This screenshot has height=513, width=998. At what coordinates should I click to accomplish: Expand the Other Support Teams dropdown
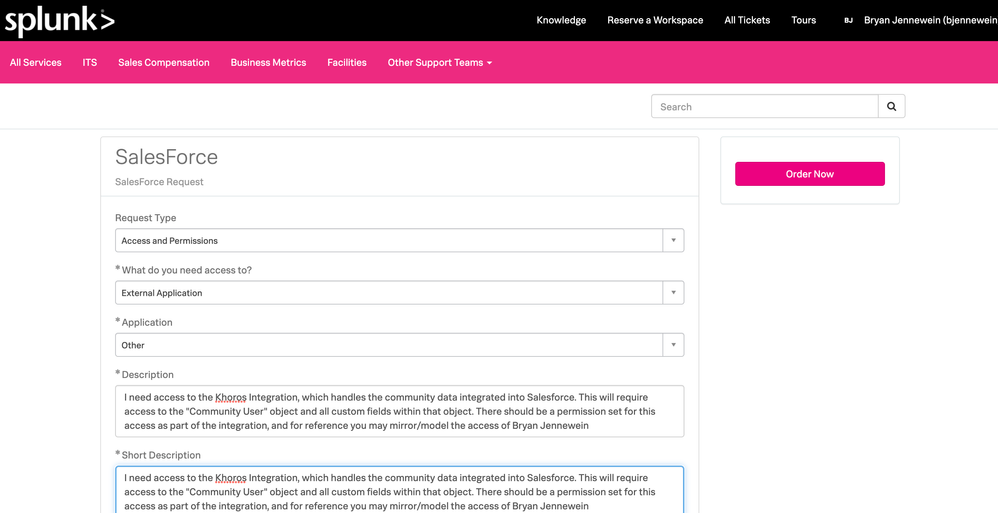tap(440, 62)
